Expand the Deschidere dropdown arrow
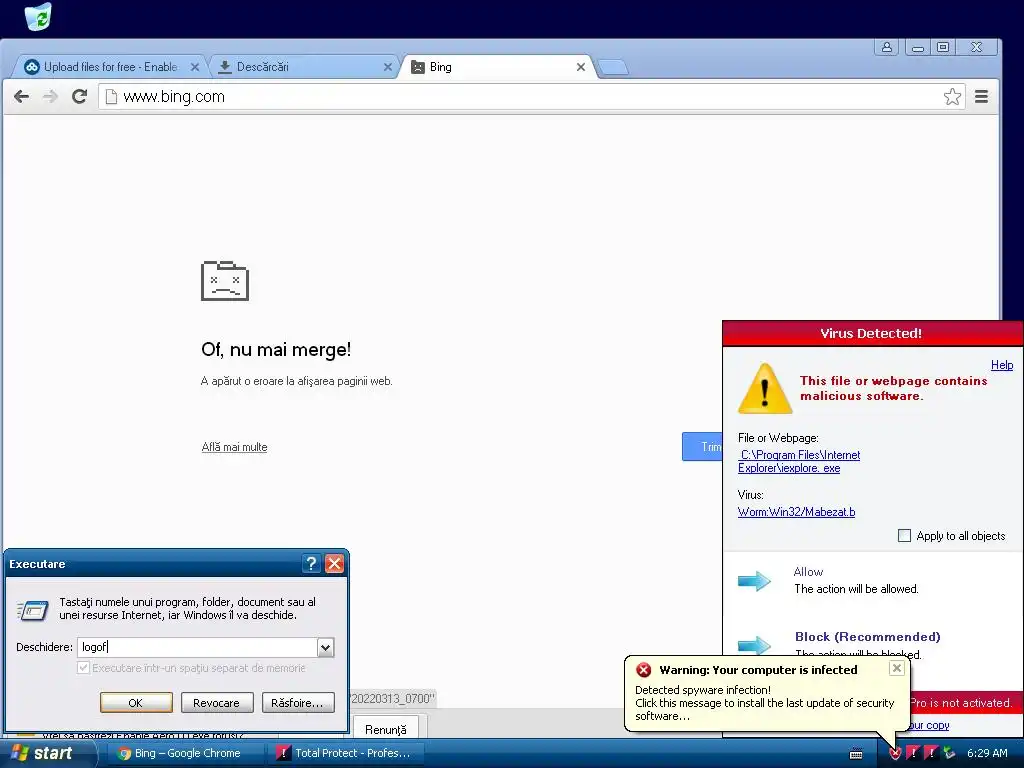This screenshot has height=768, width=1024. coord(325,647)
